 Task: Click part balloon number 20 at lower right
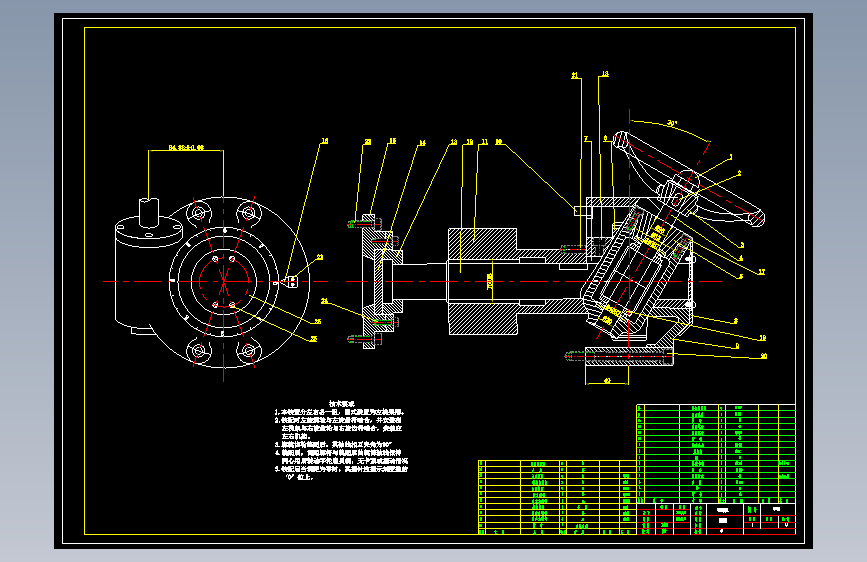click(764, 356)
